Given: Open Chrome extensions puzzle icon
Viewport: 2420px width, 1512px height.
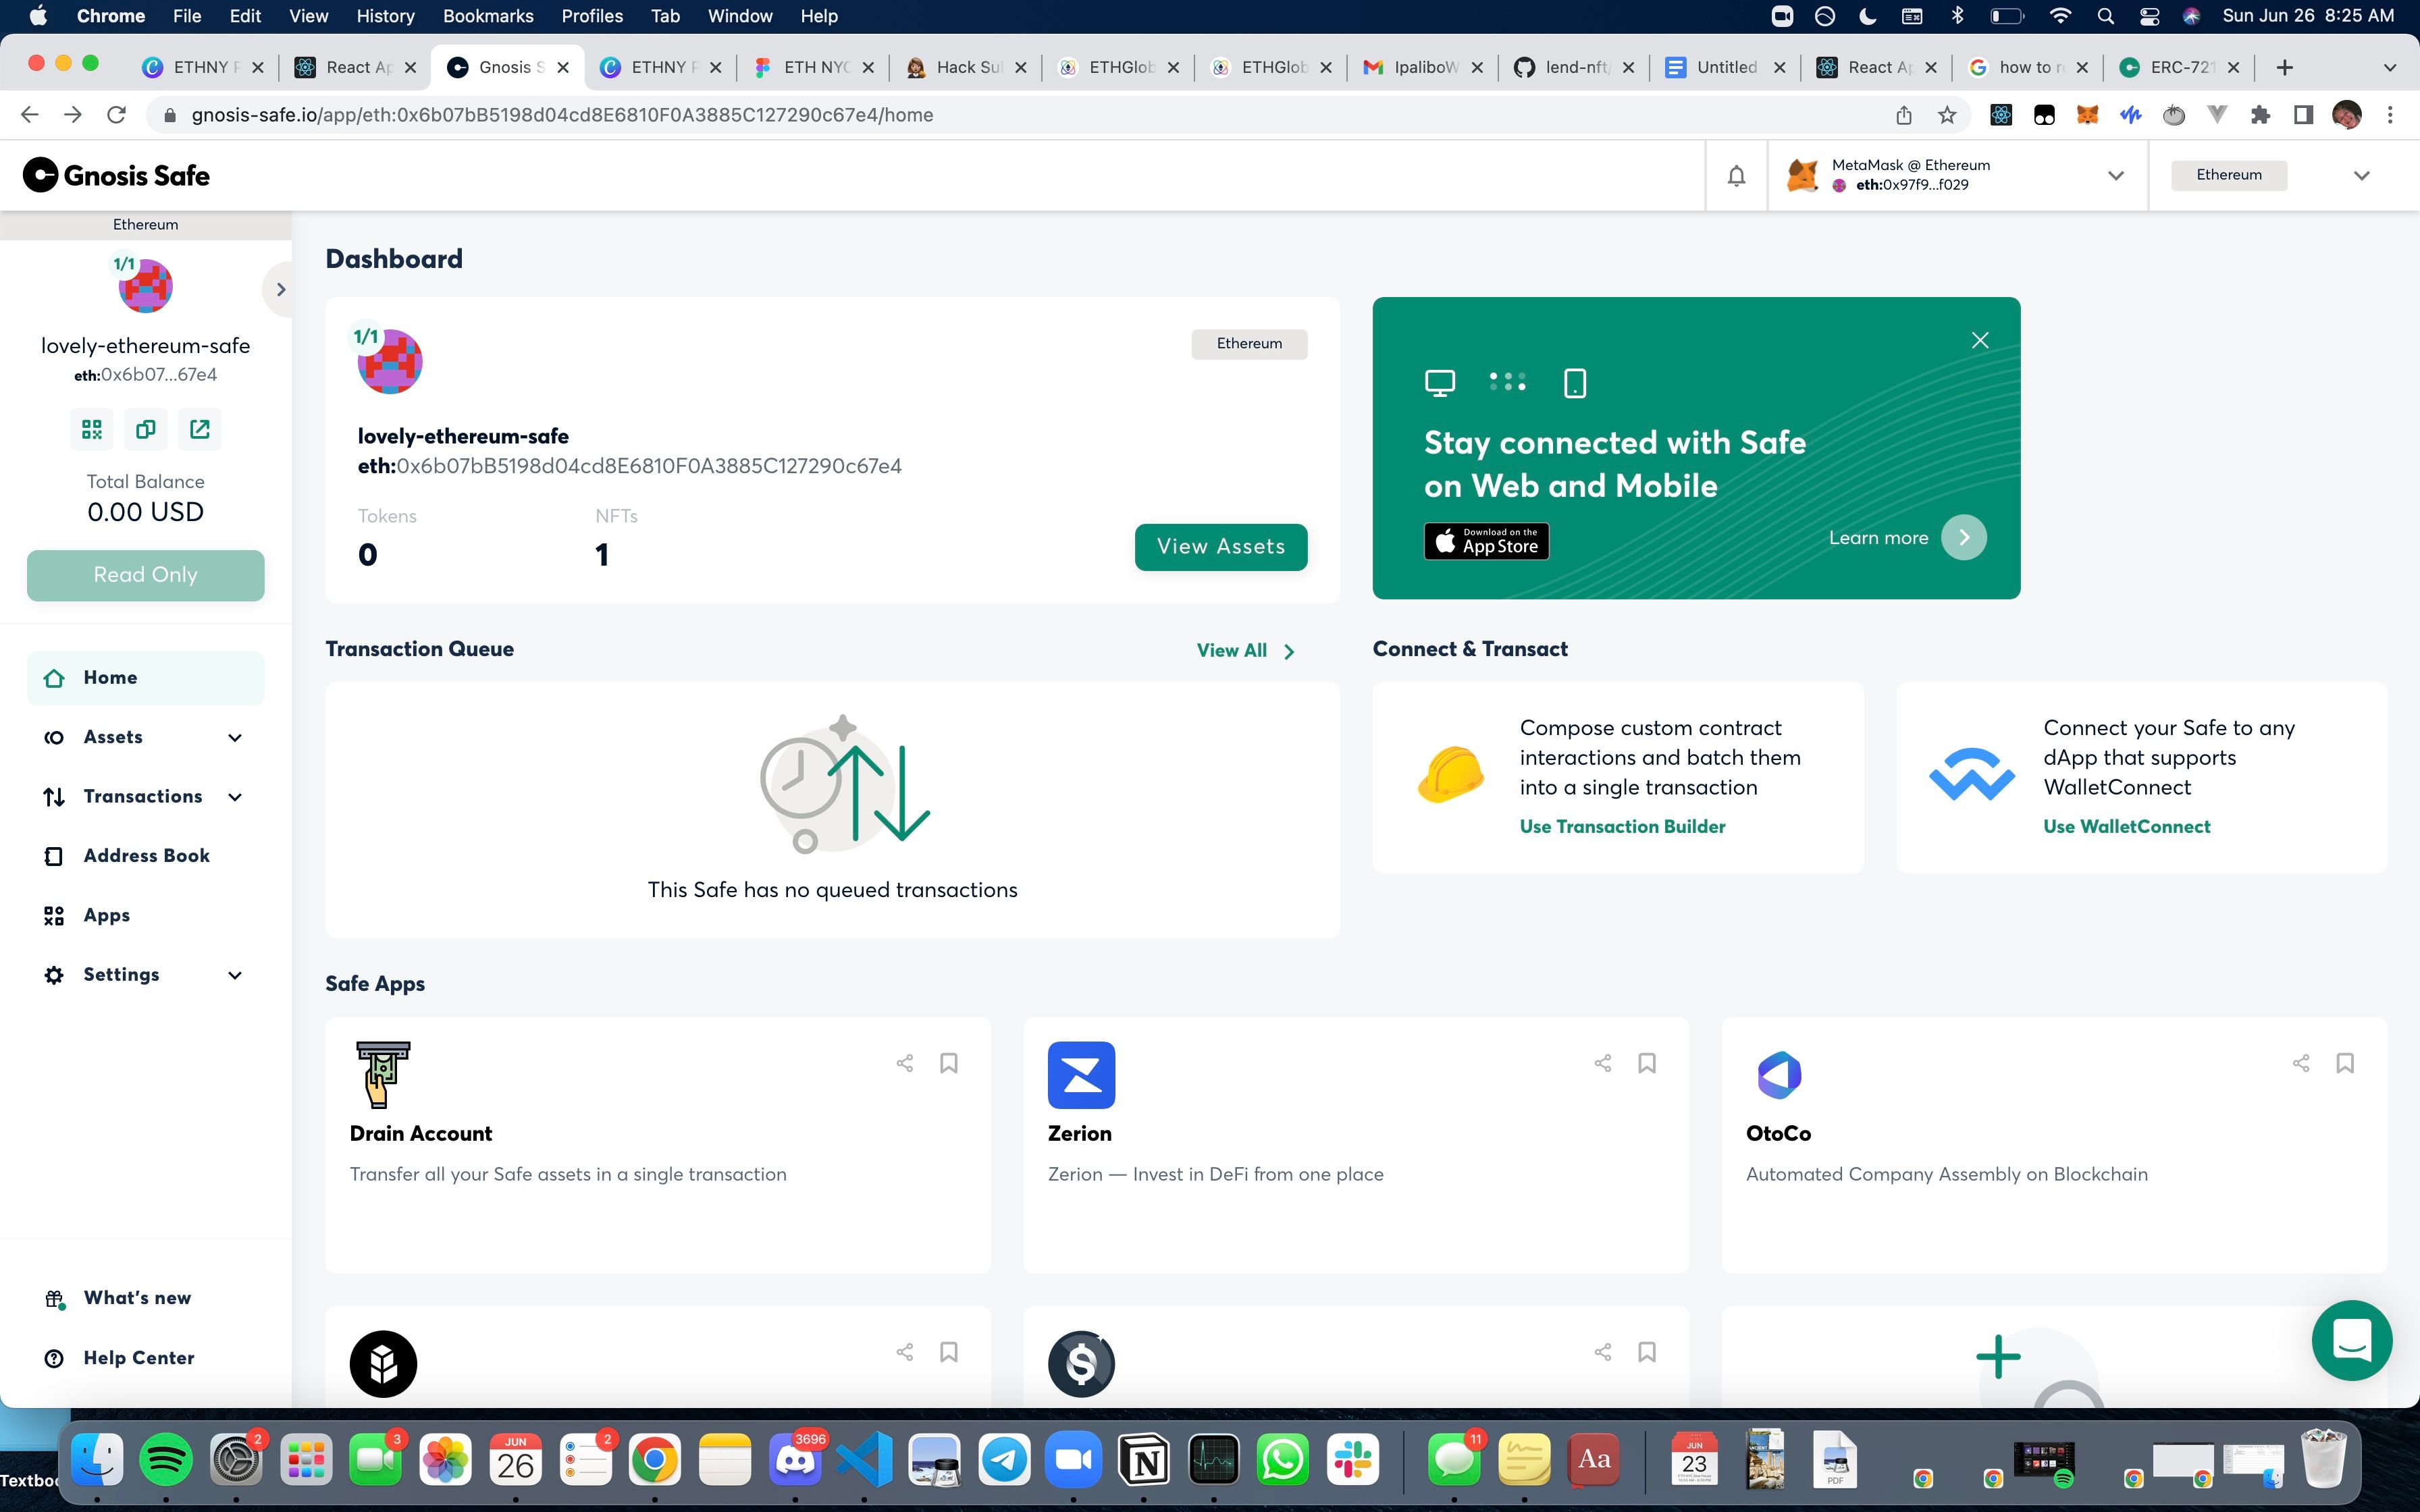Looking at the screenshot, I should coord(2260,115).
